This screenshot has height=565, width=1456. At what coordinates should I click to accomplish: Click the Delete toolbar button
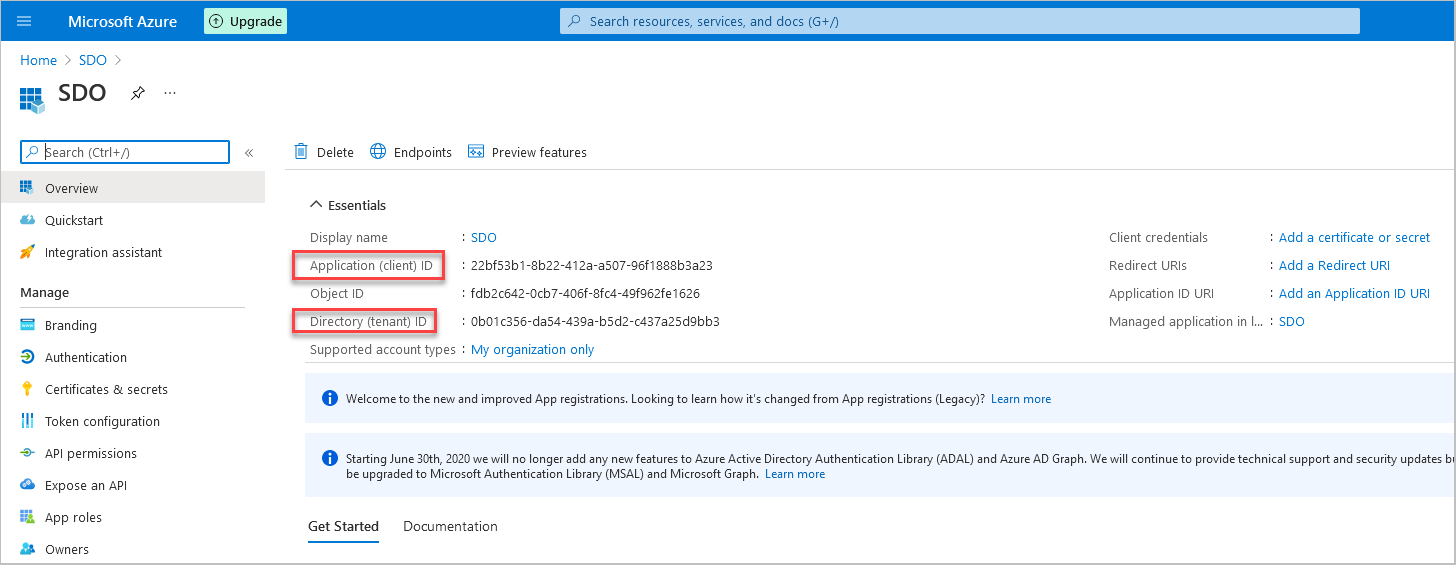click(x=323, y=152)
